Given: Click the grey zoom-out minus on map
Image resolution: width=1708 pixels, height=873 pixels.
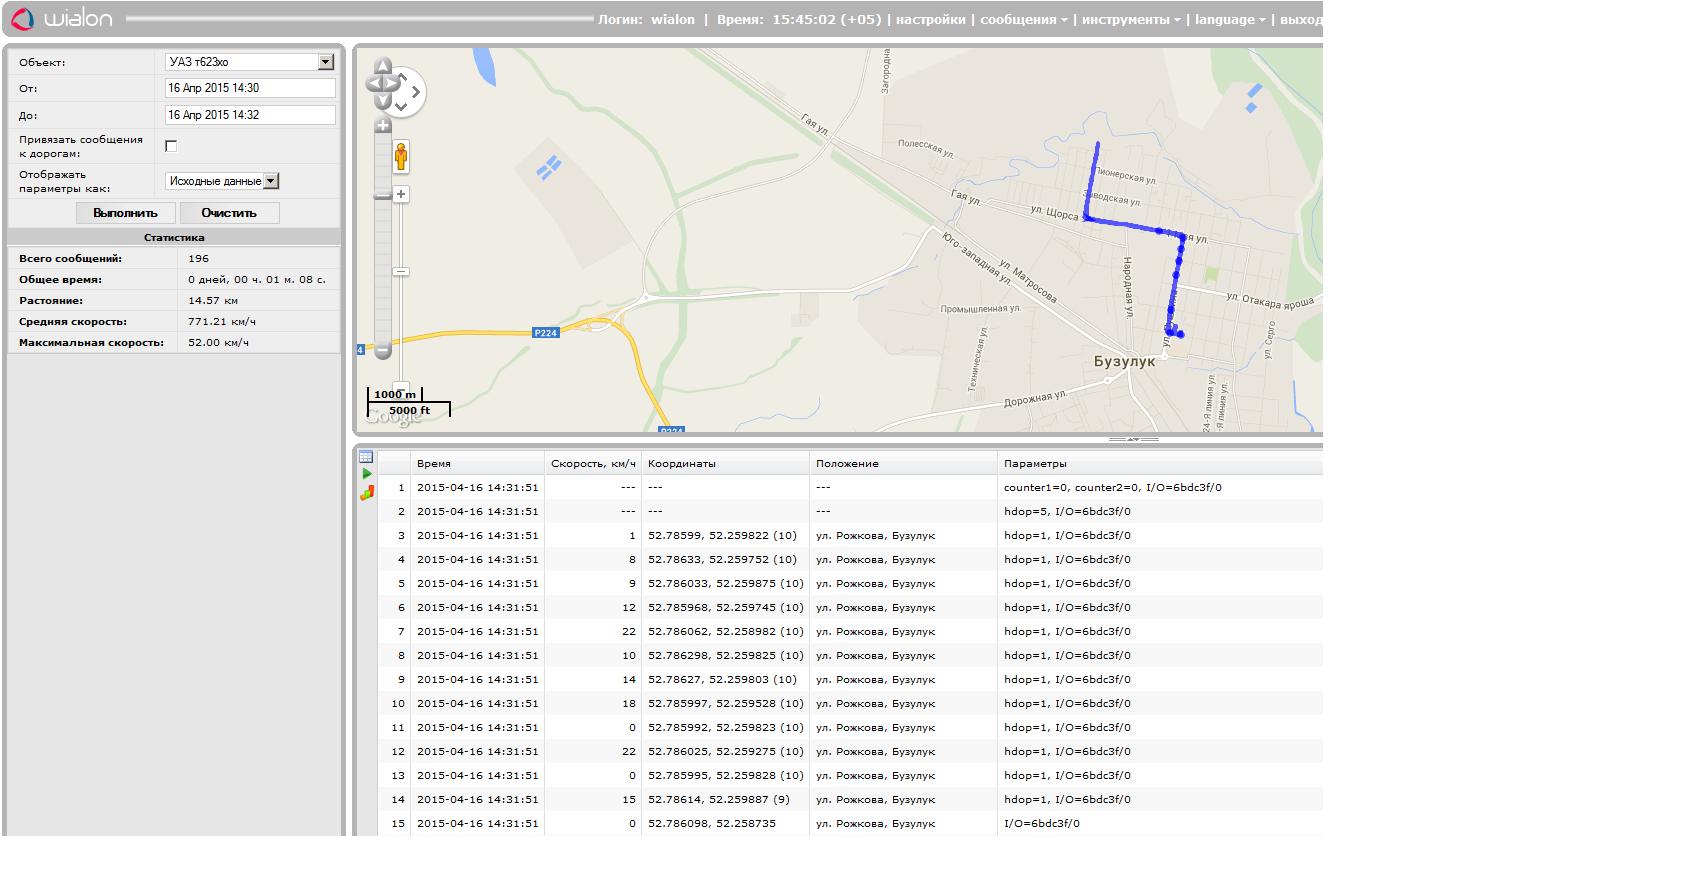Looking at the screenshot, I should 382,351.
